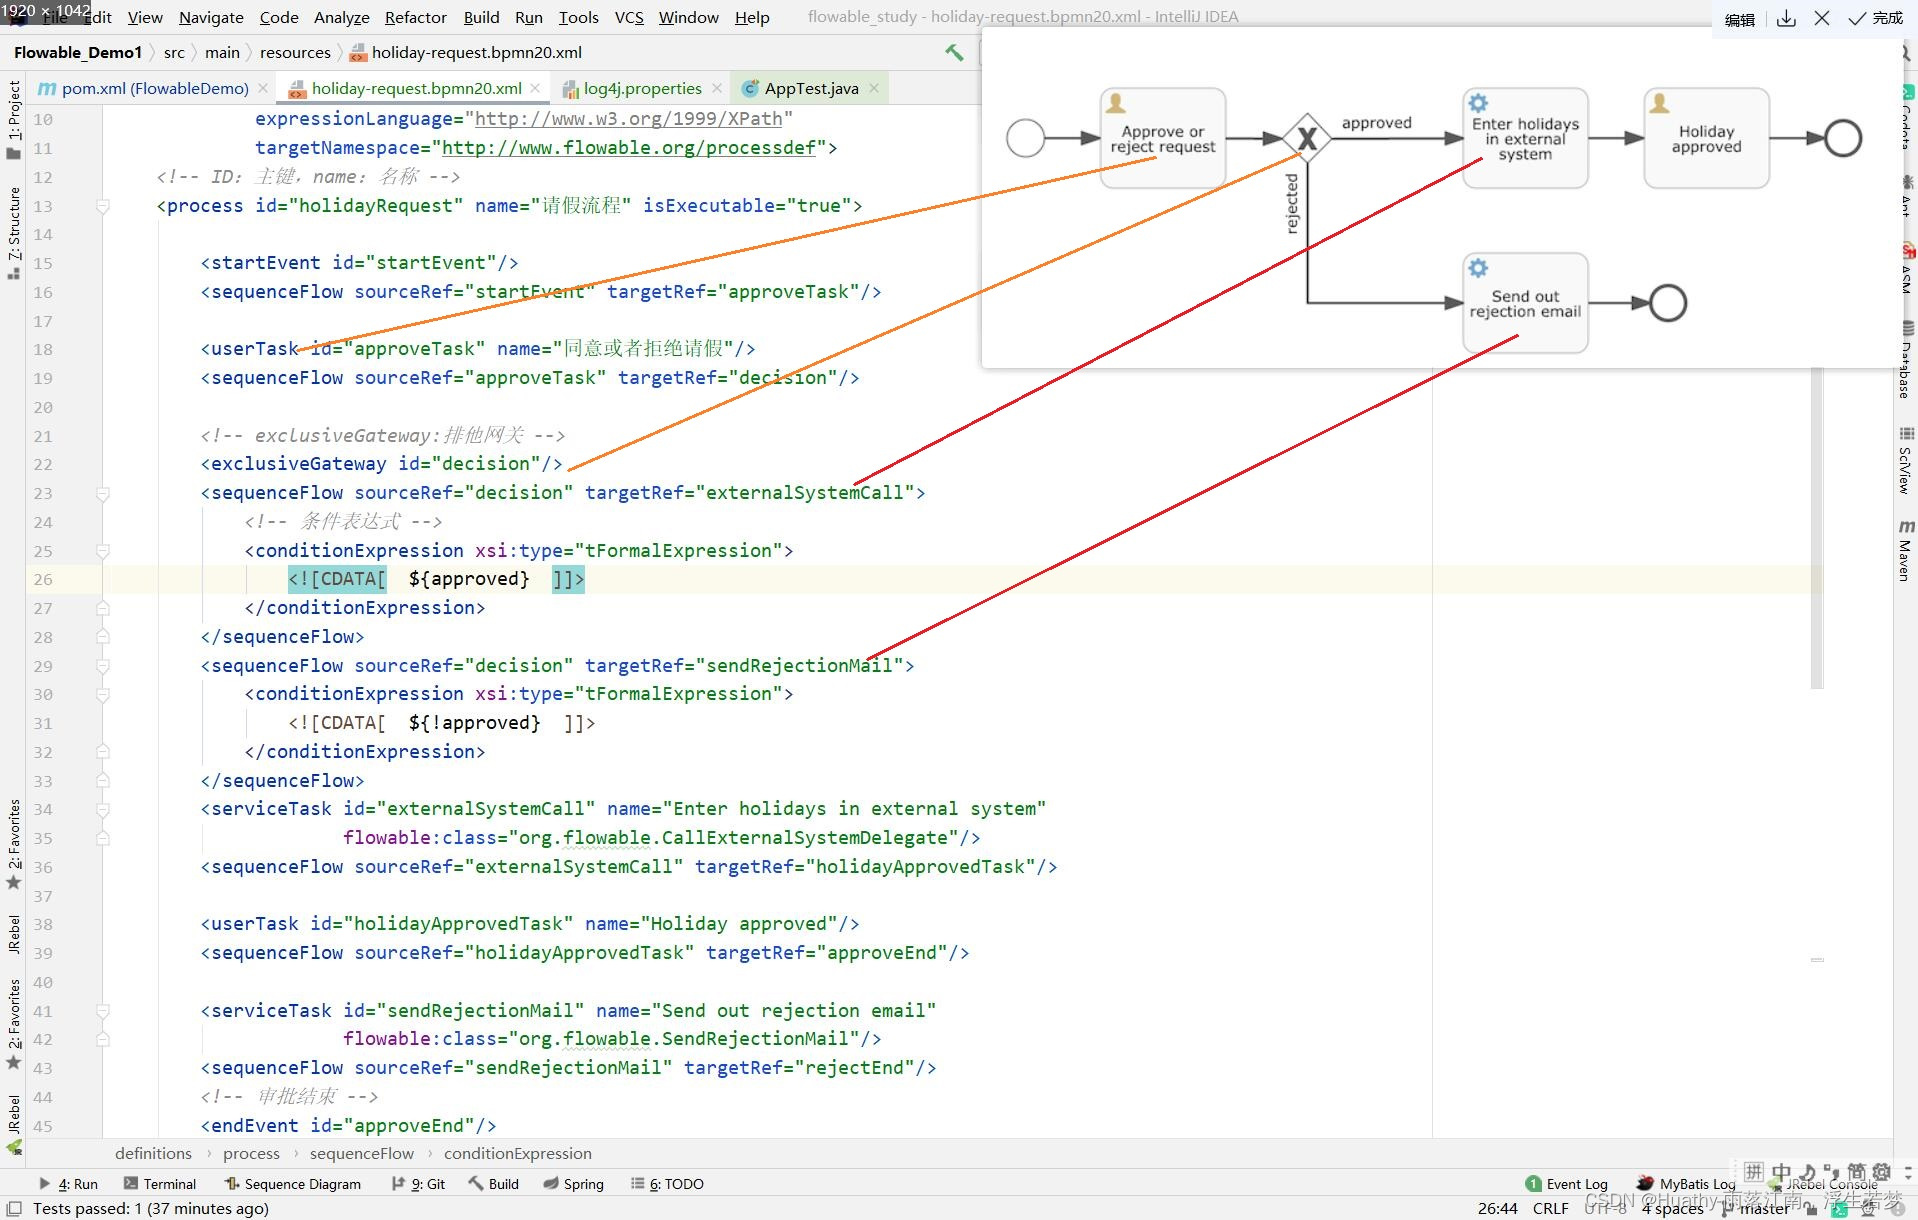
Task: Click the user icon on Approve or reject request
Action: [1116, 102]
